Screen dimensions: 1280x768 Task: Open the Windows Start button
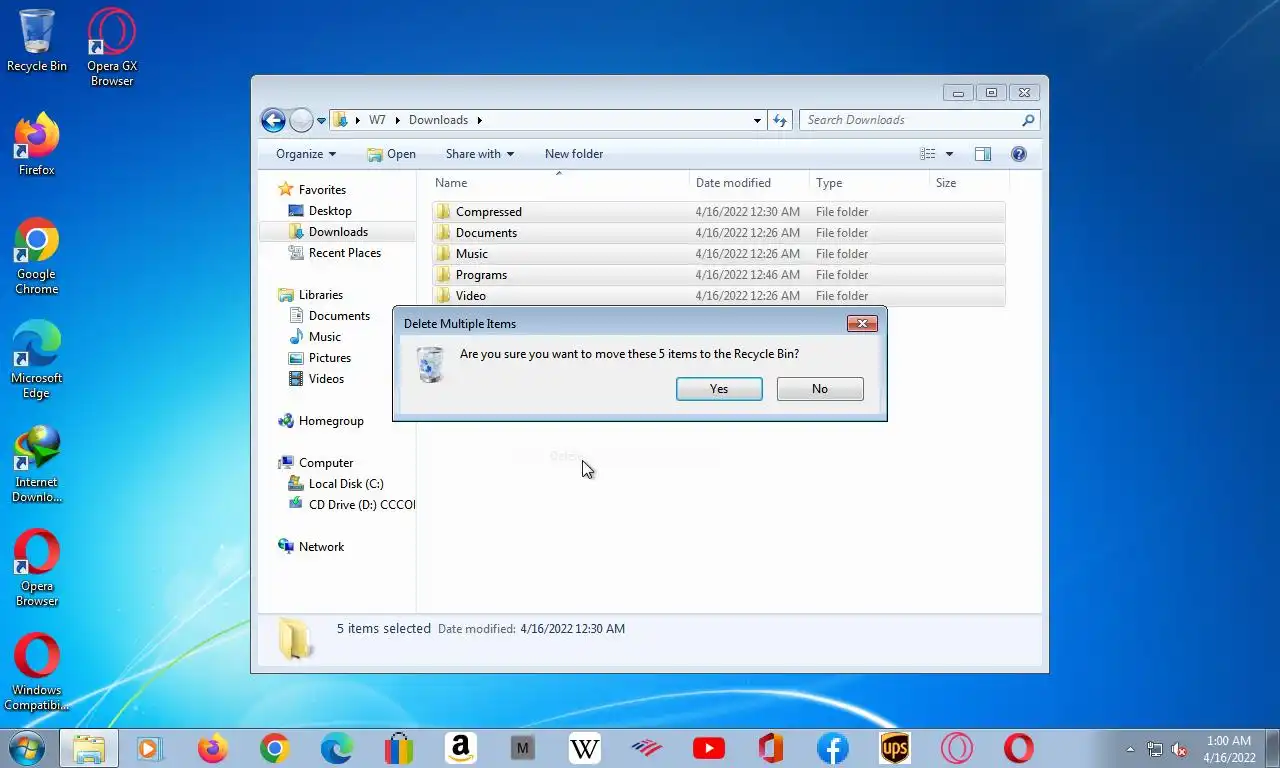(26, 748)
